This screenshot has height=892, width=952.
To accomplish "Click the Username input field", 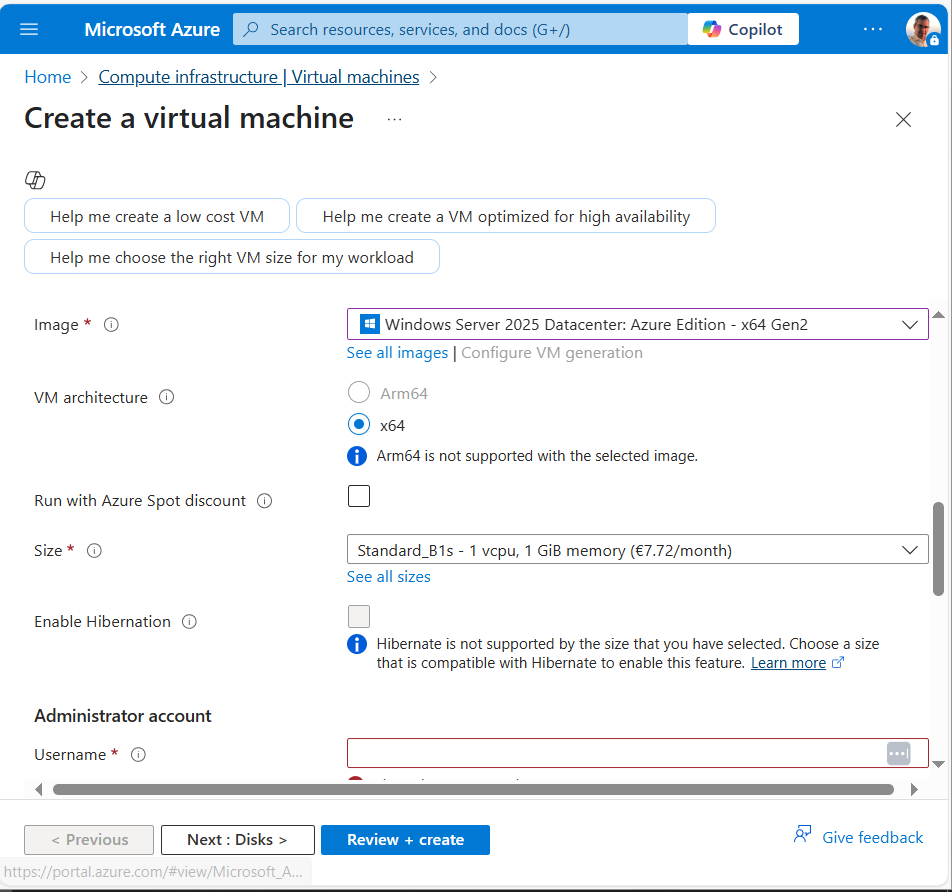I will [638, 753].
